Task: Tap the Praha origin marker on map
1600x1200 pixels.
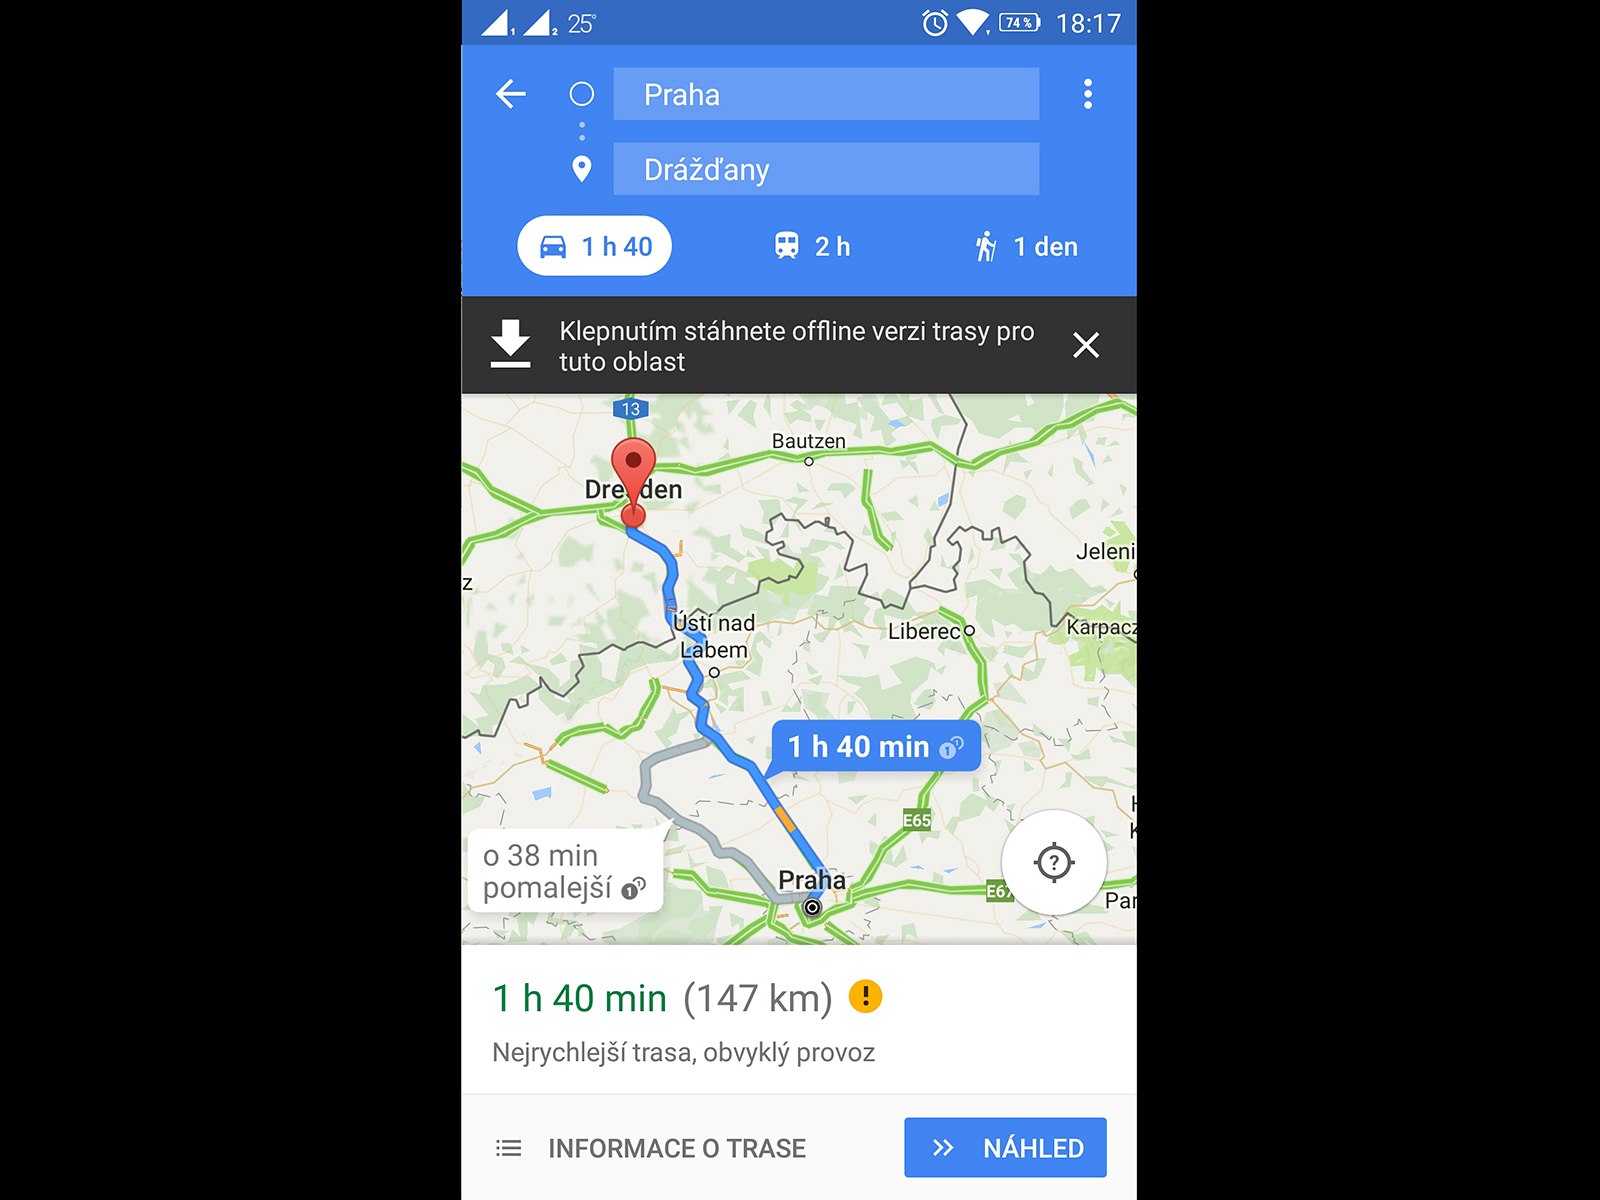Action: click(x=812, y=907)
